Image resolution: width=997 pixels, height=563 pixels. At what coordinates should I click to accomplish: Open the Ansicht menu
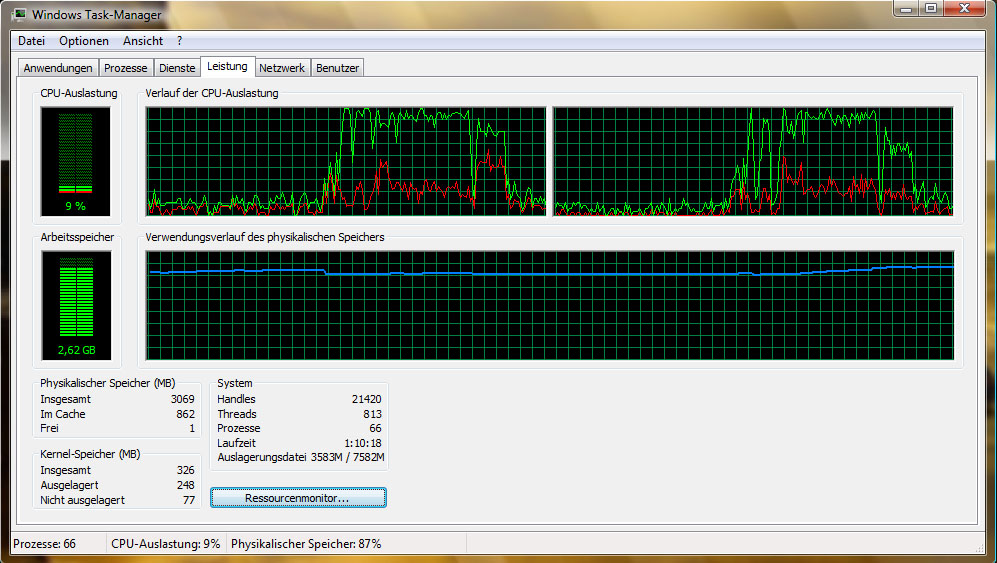pyautogui.click(x=143, y=41)
